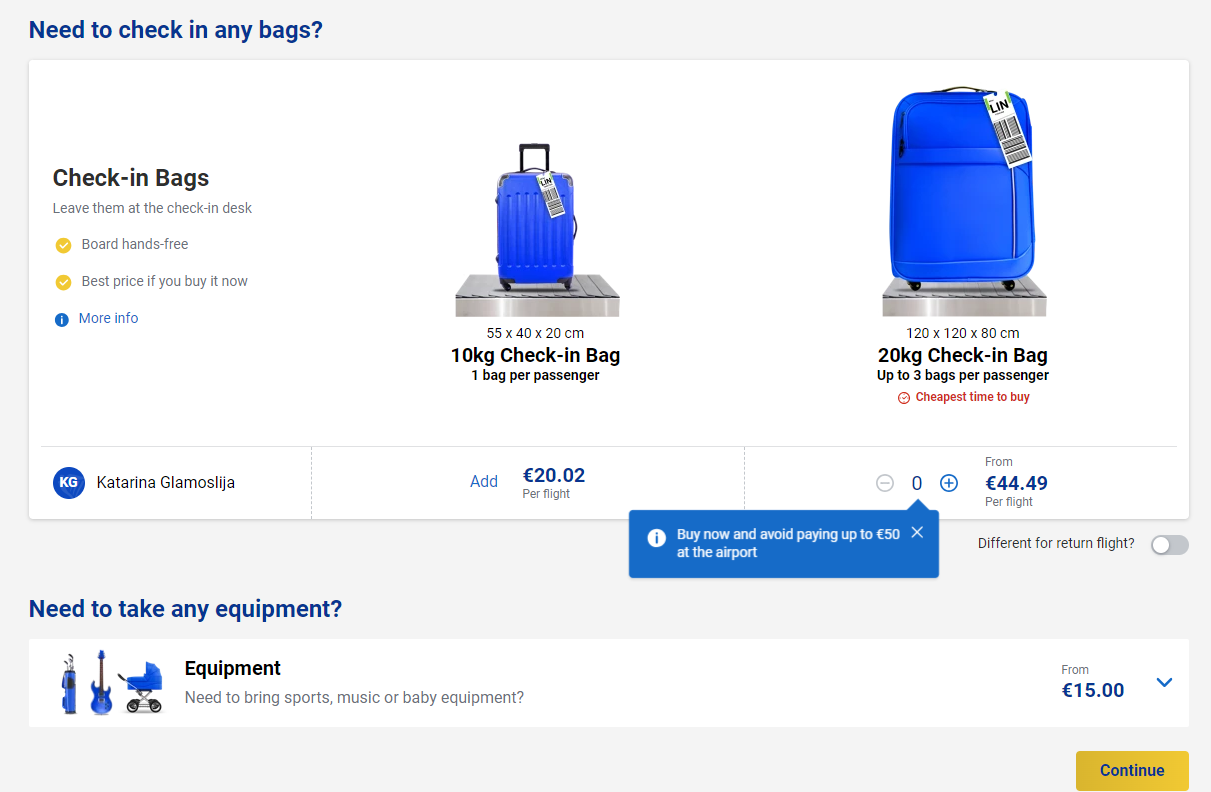Click the golf bag equipment icon
Image resolution: width=1211 pixels, height=792 pixels.
click(67, 684)
